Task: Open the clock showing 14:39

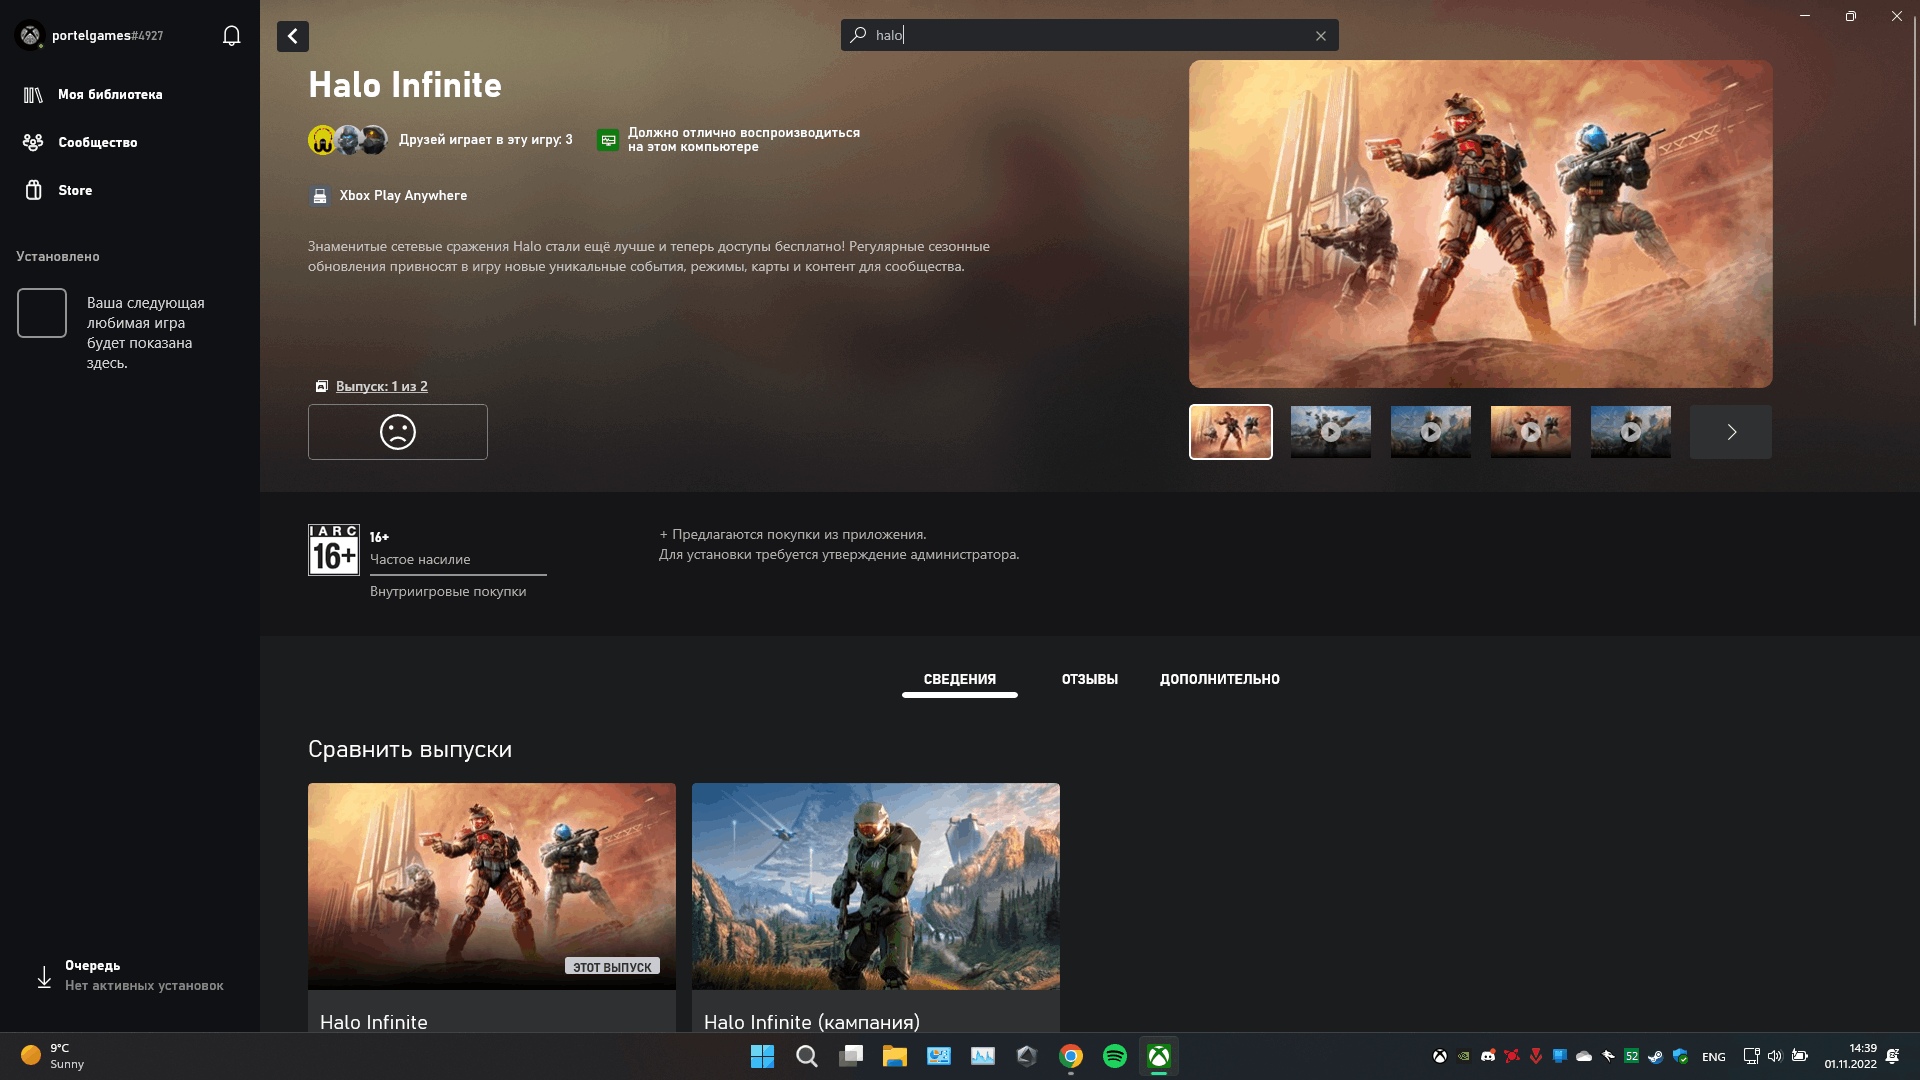Action: pos(1850,1056)
